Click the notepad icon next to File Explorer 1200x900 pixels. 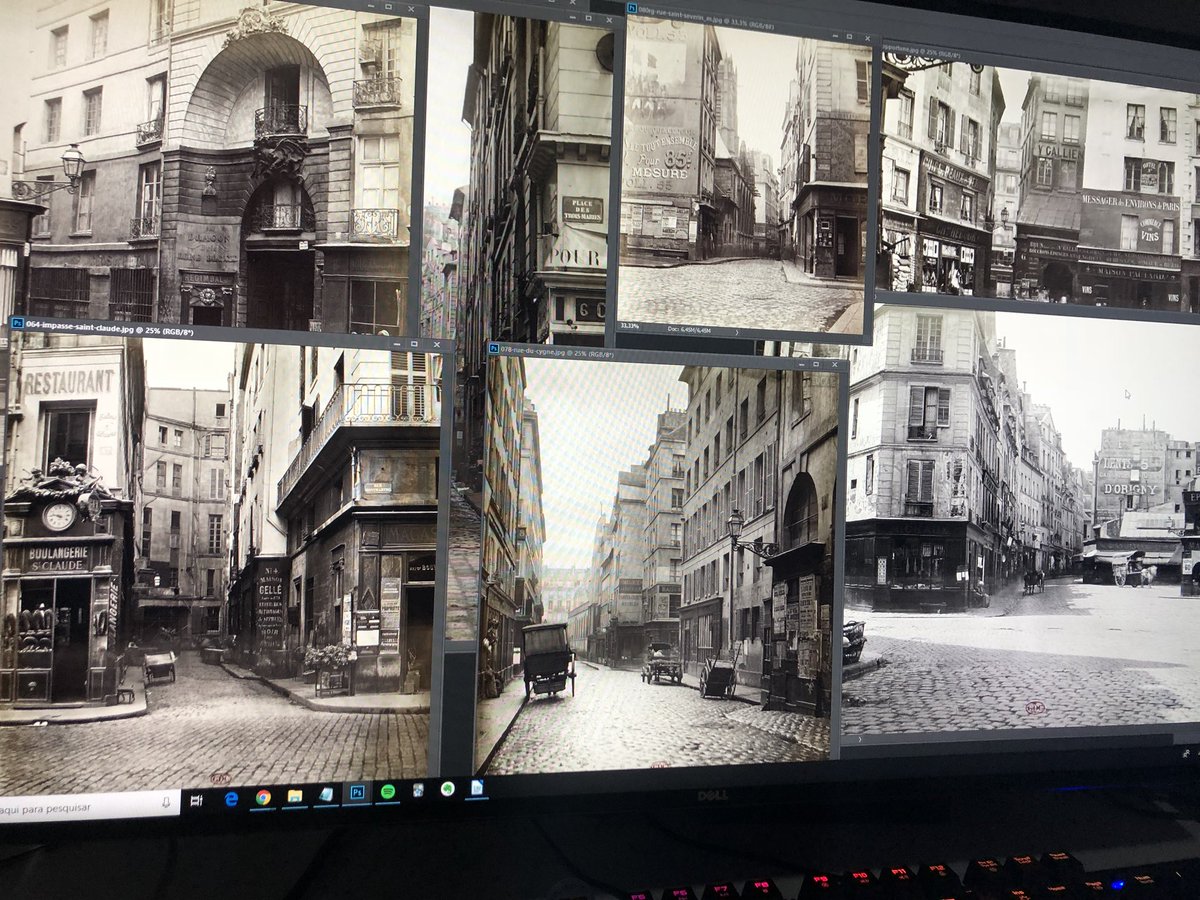pos(325,795)
